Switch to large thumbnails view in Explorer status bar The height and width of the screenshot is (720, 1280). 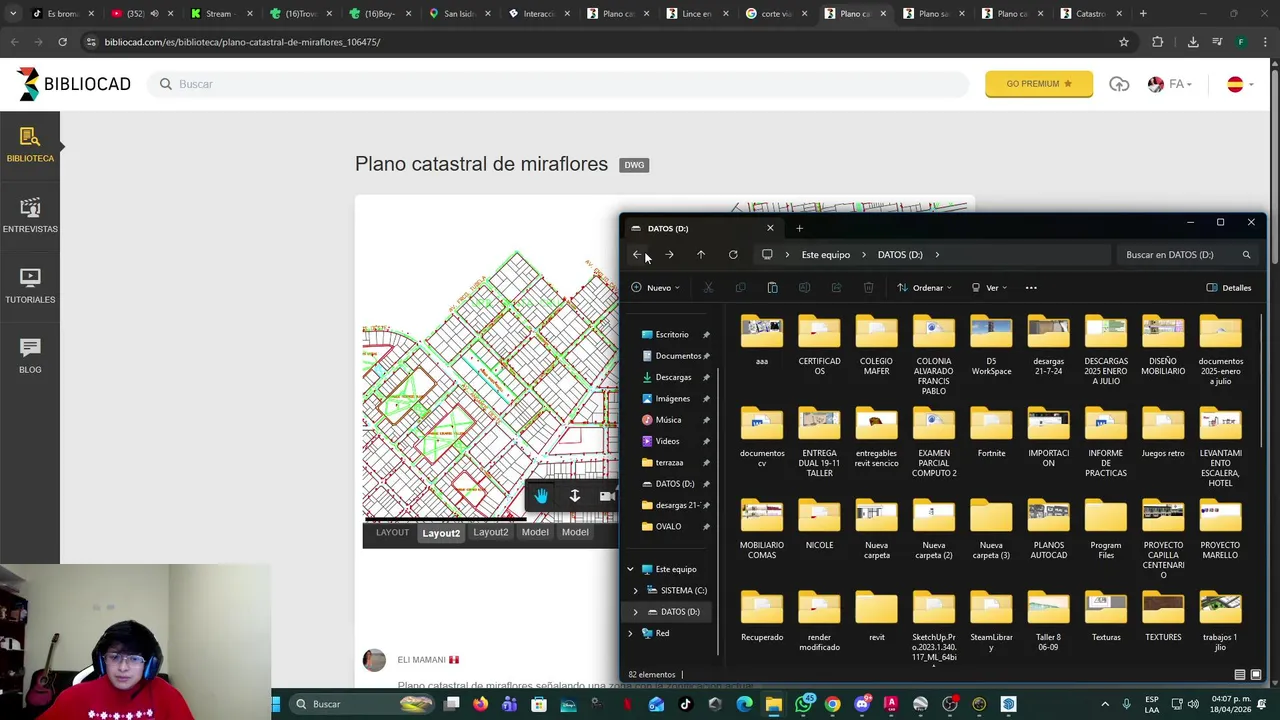click(1256, 675)
